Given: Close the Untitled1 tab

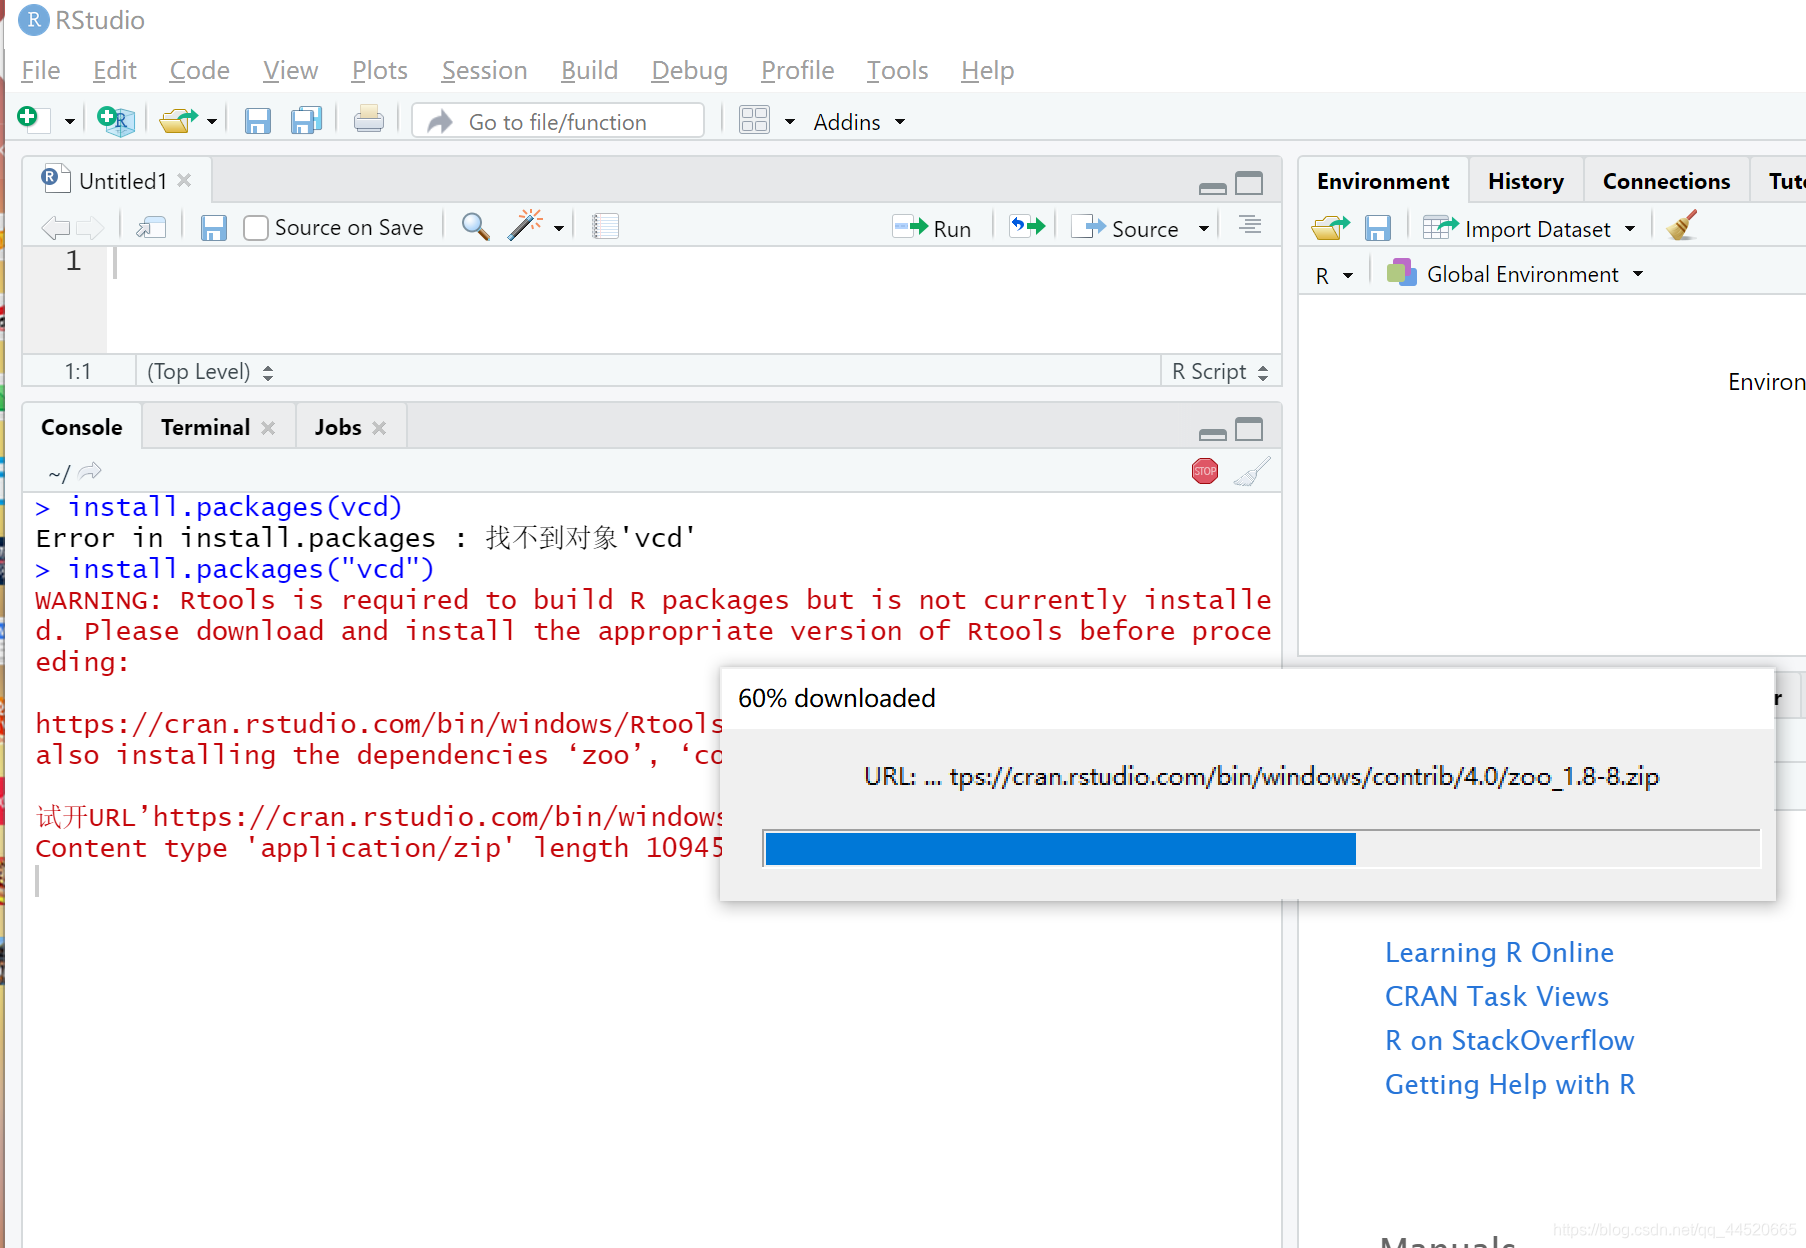Looking at the screenshot, I should pos(184,180).
